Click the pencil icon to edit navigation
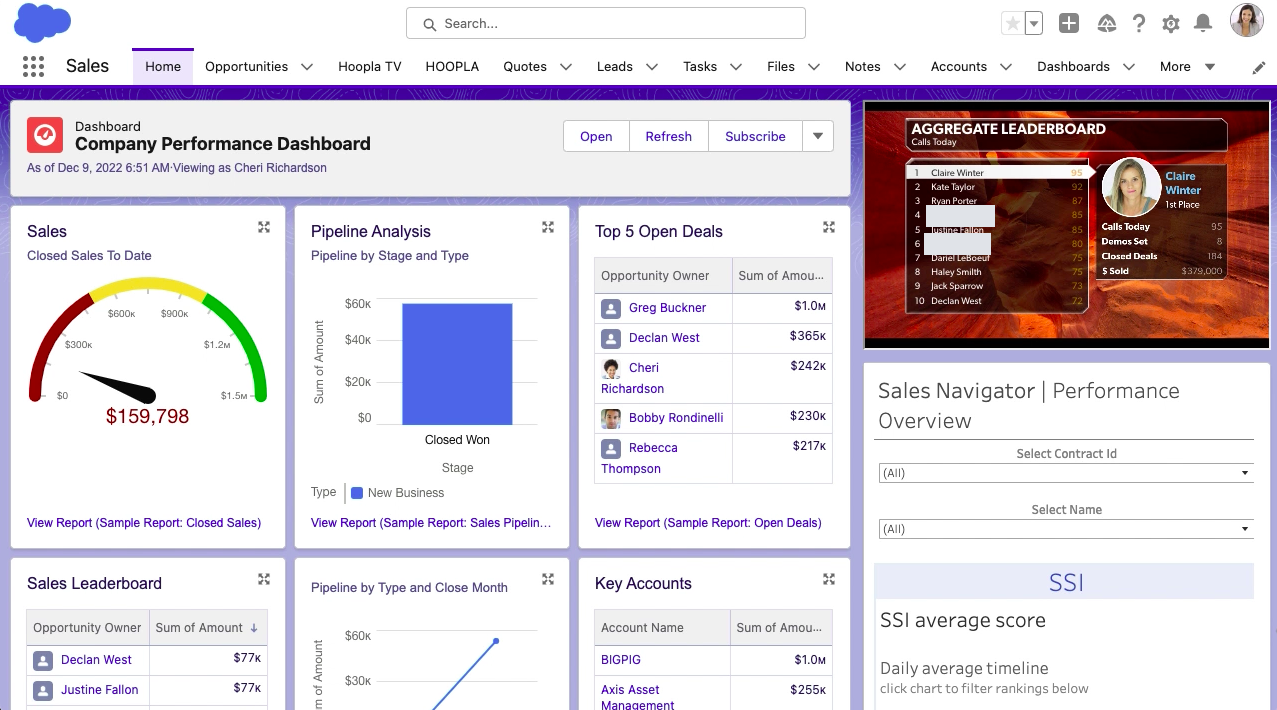The image size is (1277, 710). click(1259, 67)
